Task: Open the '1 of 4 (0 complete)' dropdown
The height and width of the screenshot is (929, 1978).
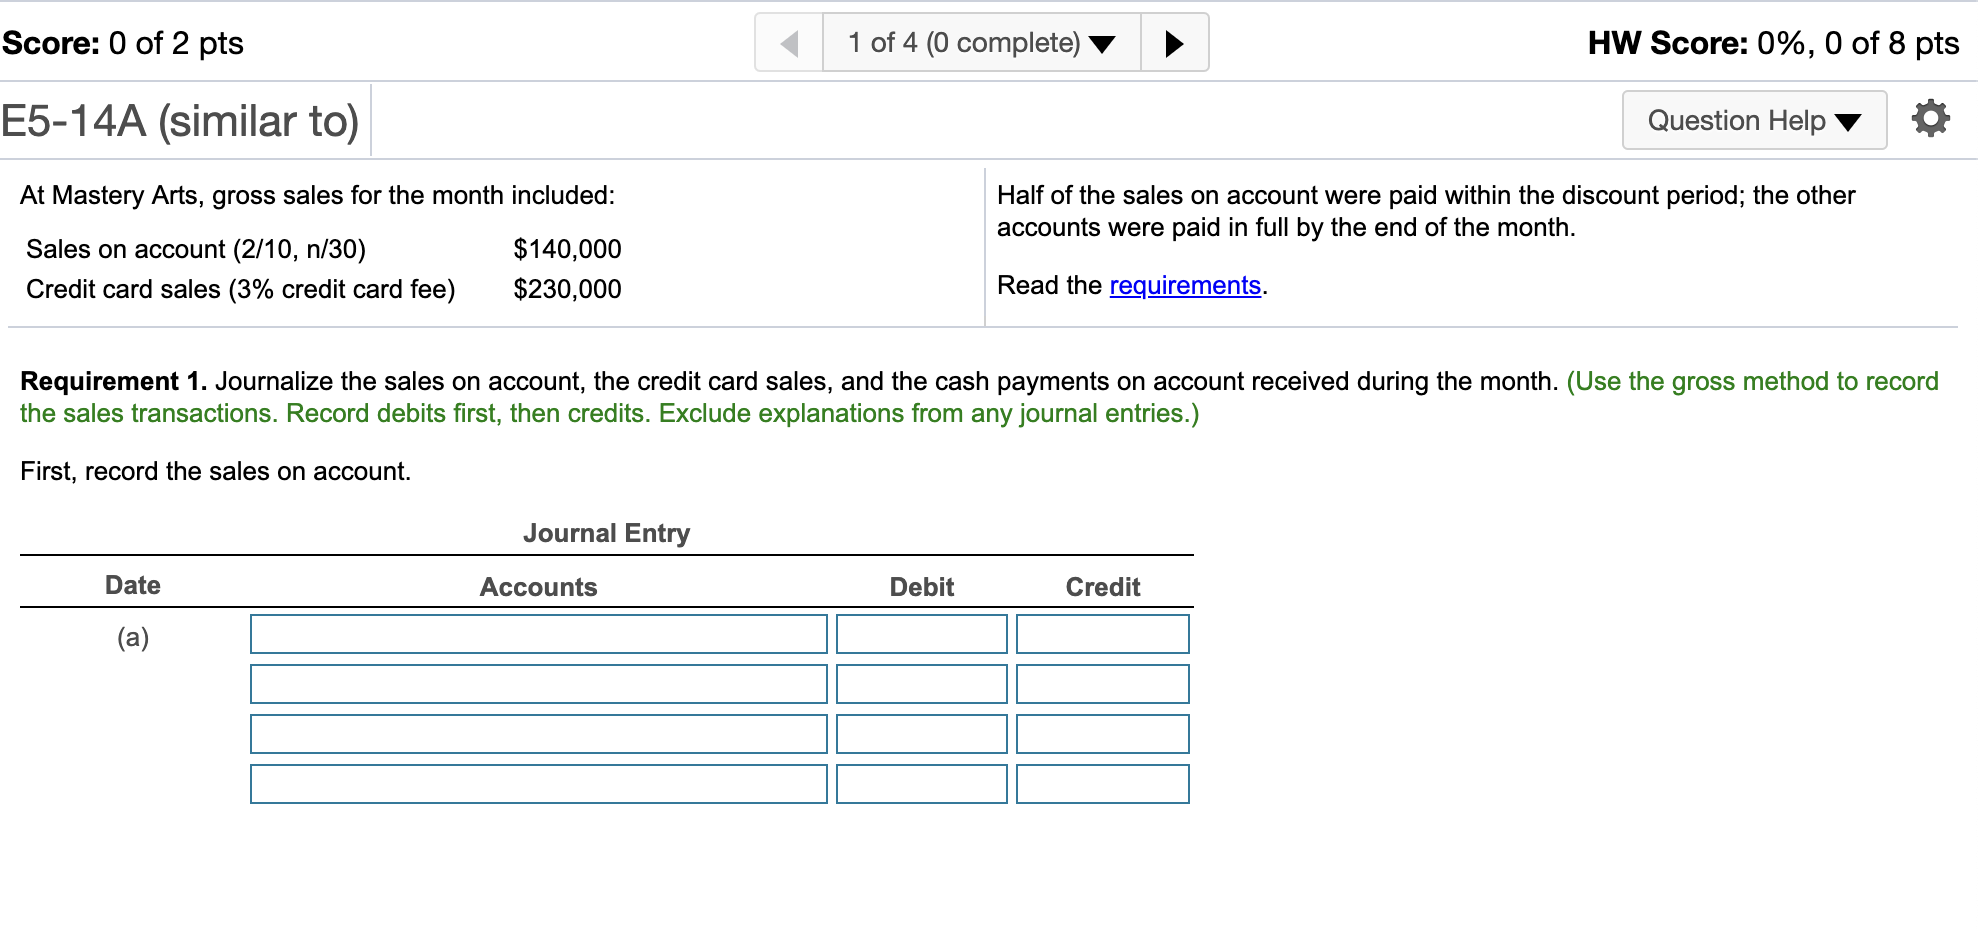Action: (x=981, y=43)
